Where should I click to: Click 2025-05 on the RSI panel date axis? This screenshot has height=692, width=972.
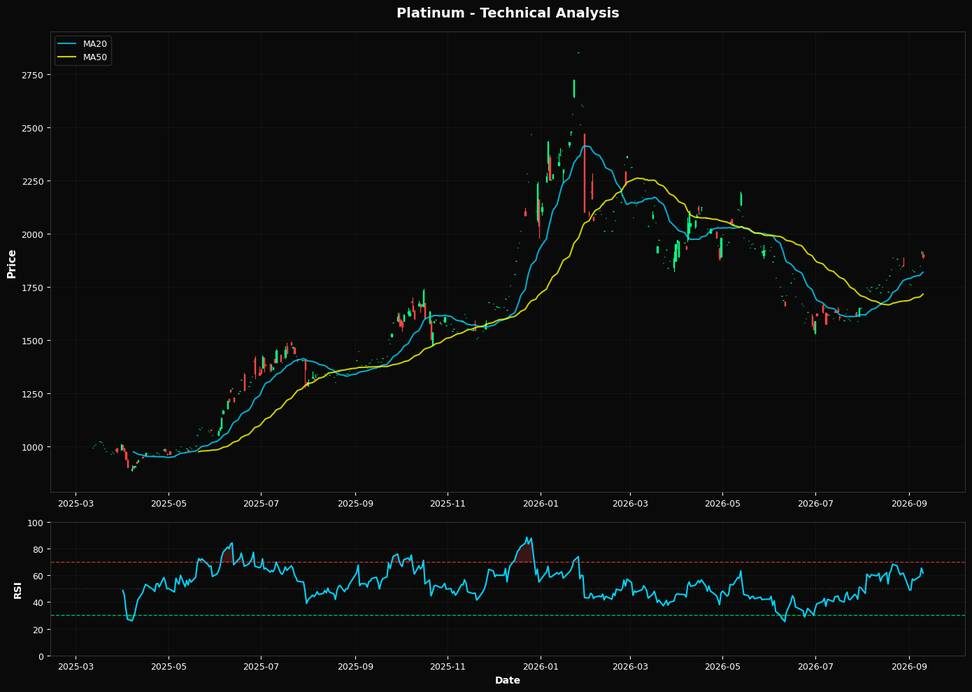click(169, 667)
